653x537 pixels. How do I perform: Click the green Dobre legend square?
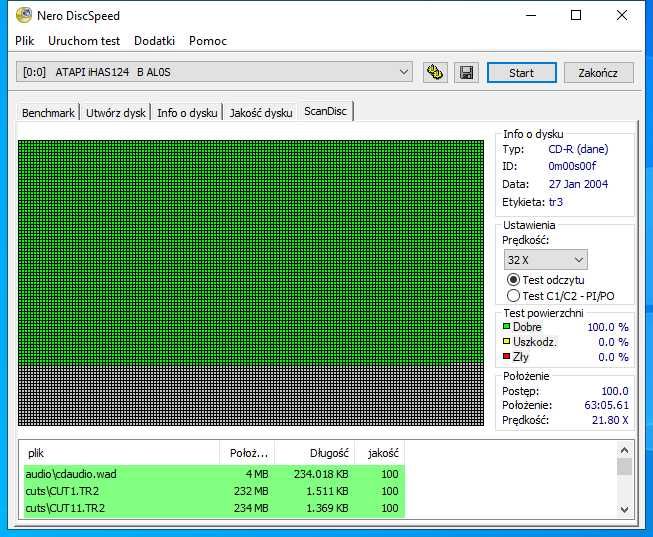(506, 327)
